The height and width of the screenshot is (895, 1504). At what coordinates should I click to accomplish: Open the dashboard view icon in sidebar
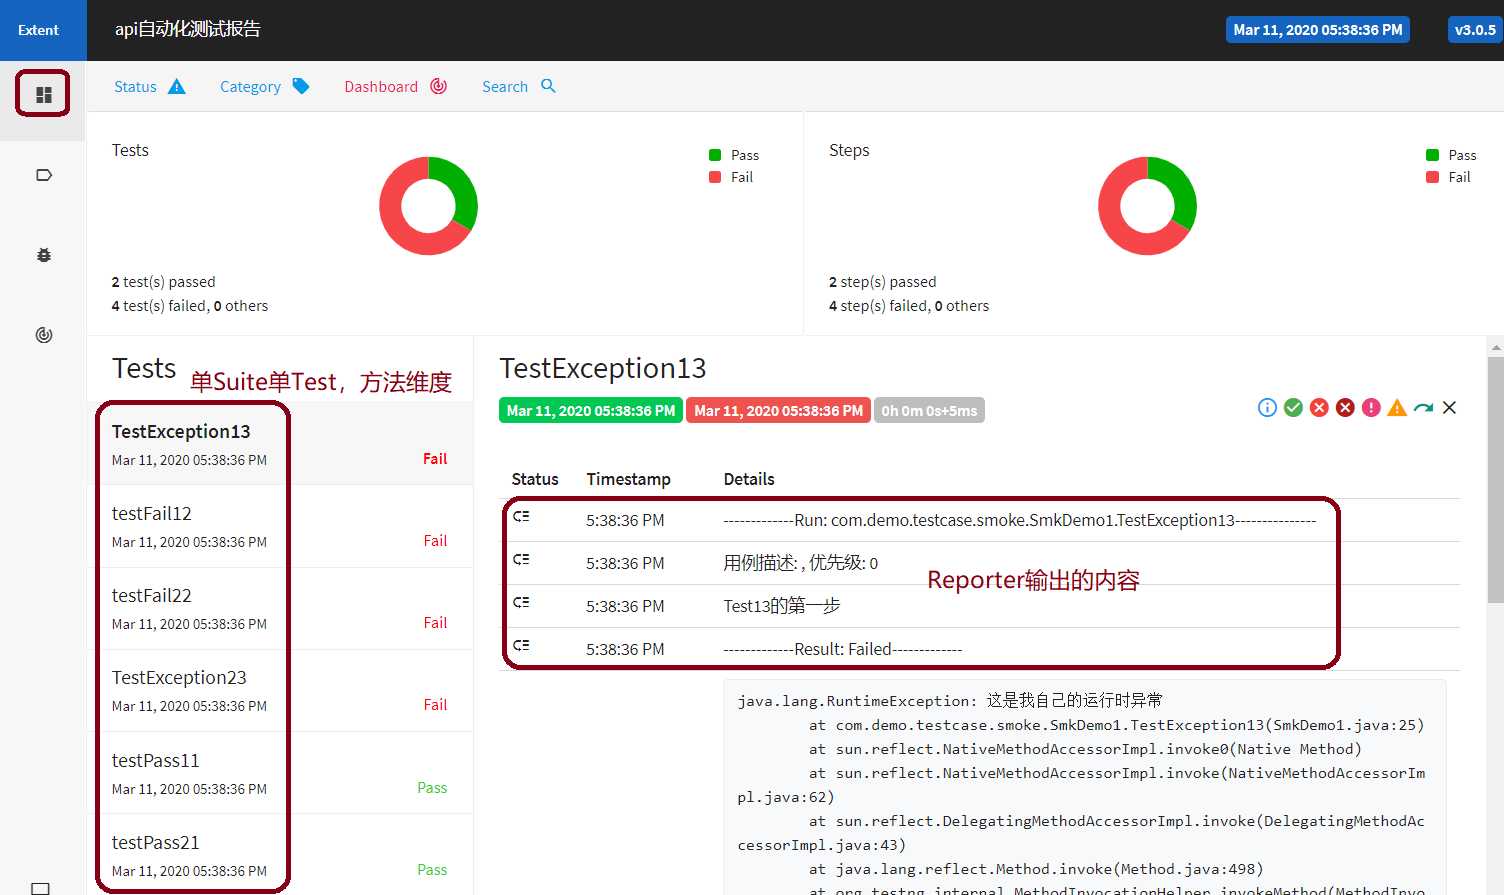[x=43, y=335]
